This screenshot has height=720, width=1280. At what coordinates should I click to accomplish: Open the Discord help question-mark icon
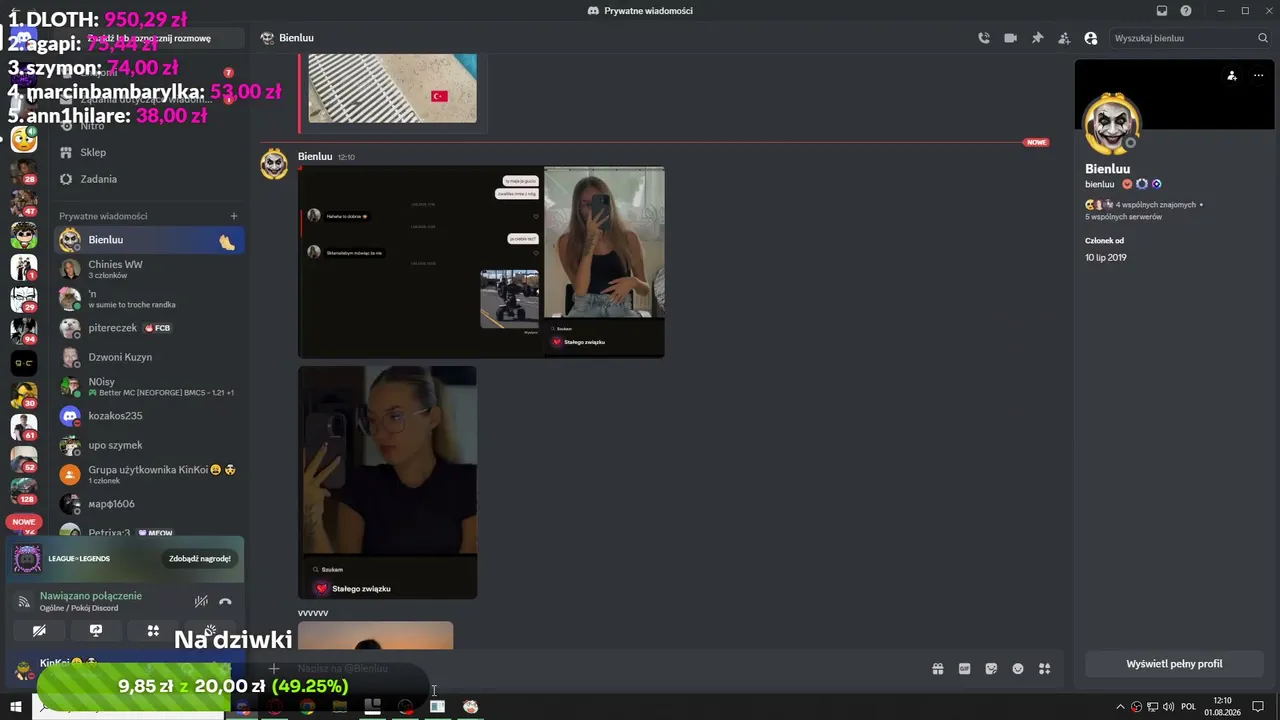pos(1186,11)
